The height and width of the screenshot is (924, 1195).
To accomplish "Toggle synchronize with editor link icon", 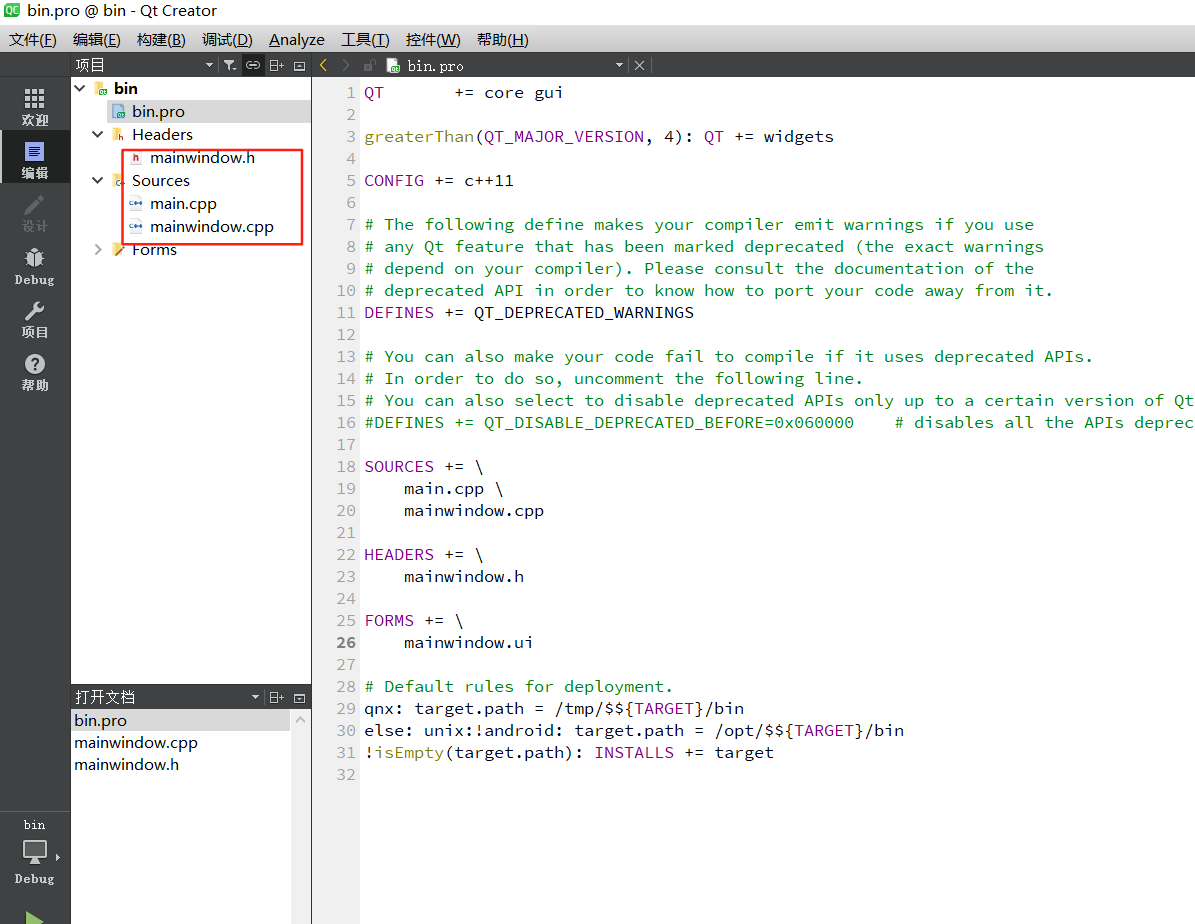I will (252, 66).
